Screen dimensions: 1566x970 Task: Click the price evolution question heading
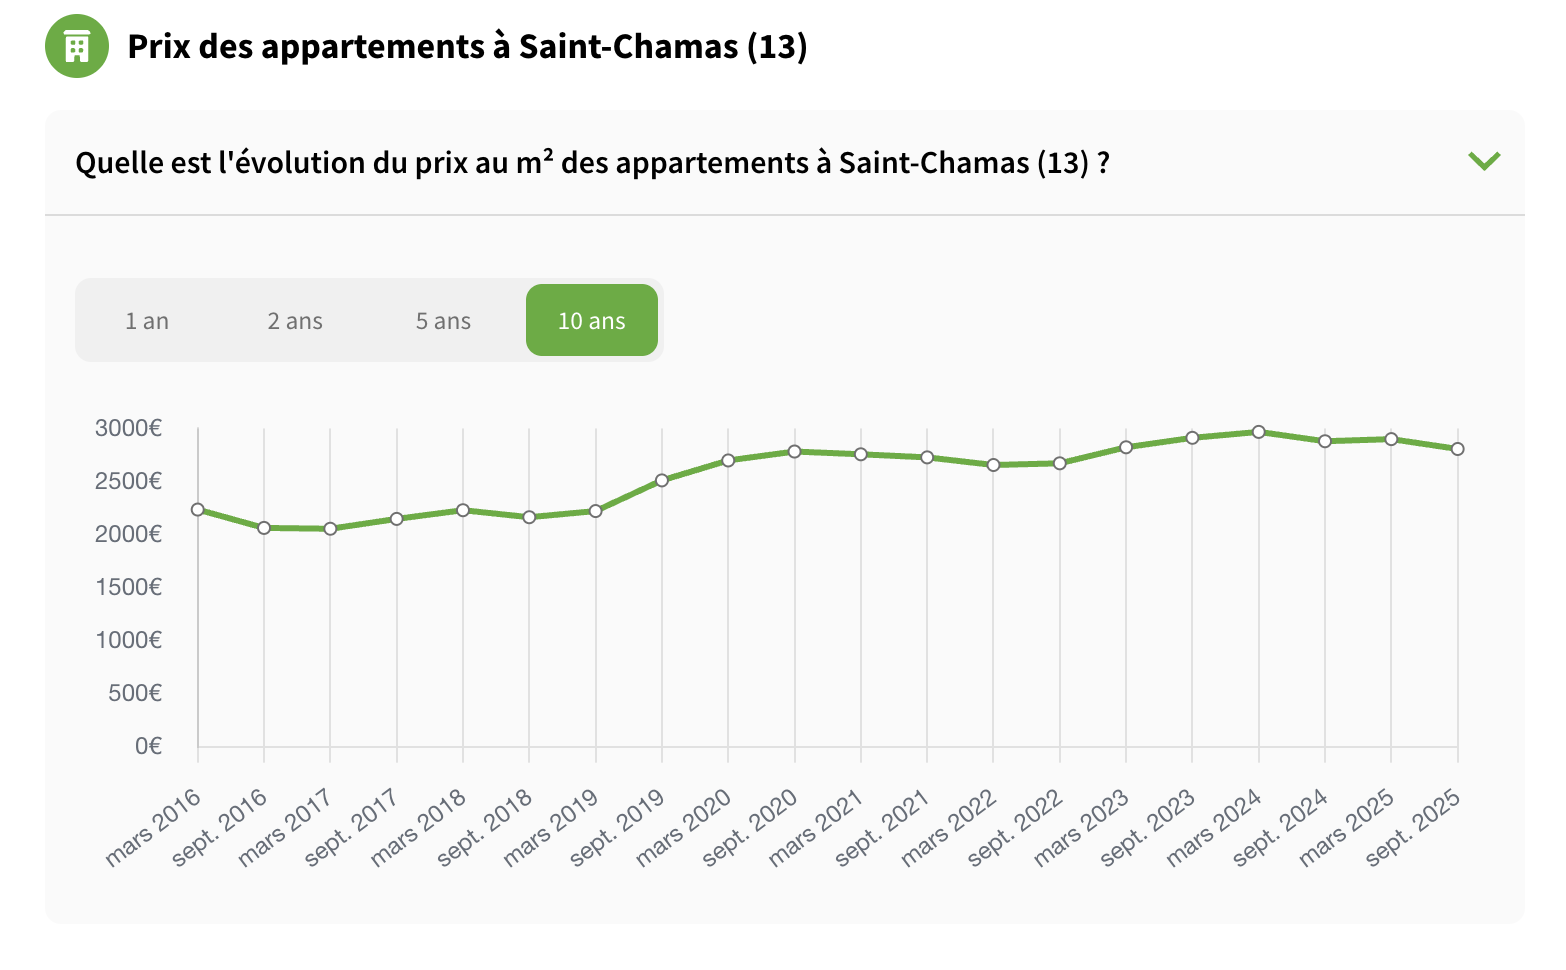pos(592,162)
